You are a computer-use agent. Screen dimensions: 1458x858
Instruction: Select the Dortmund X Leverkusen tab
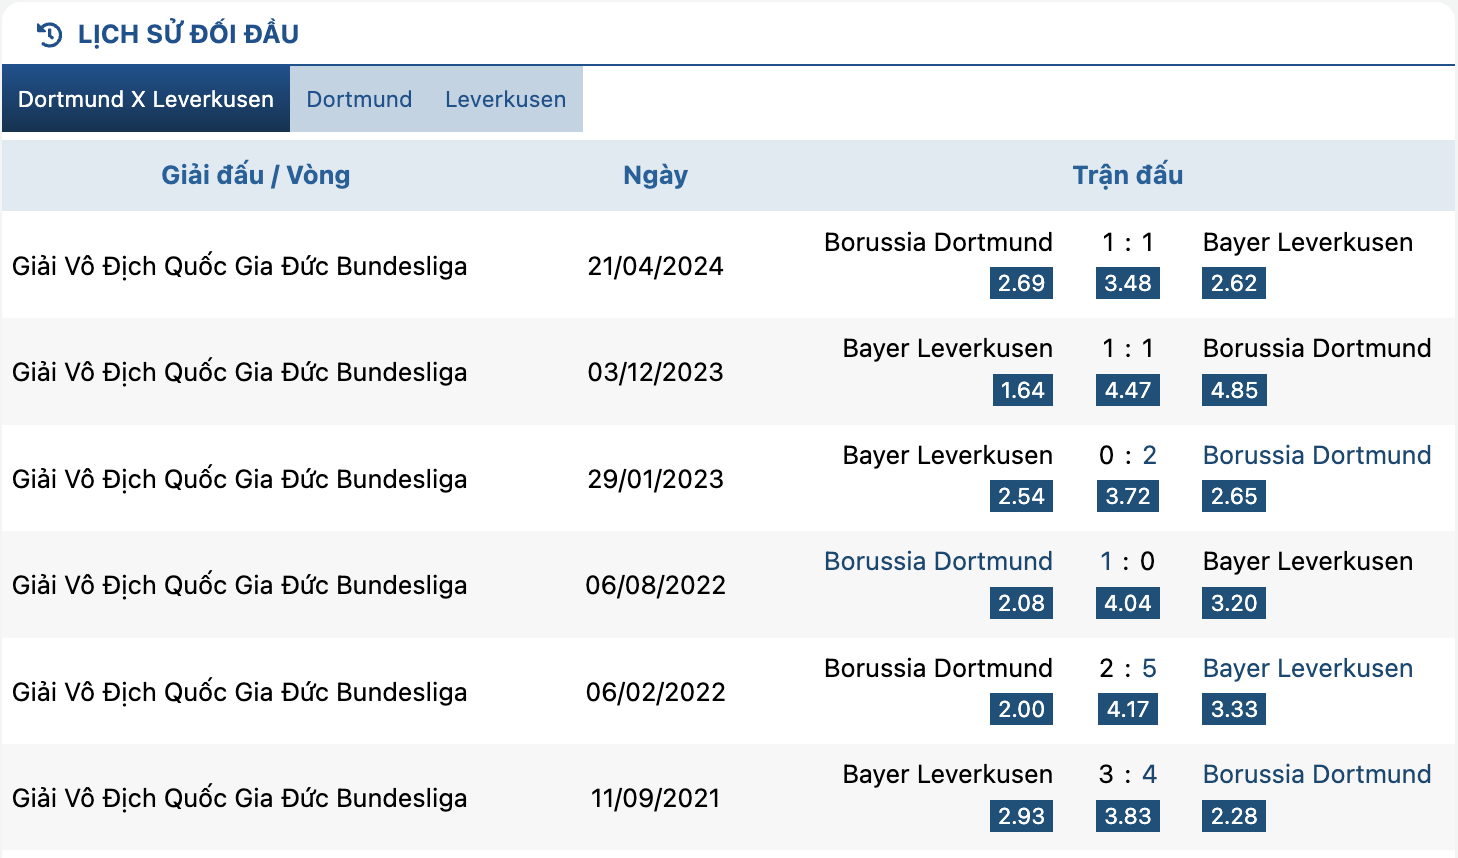[x=146, y=99]
